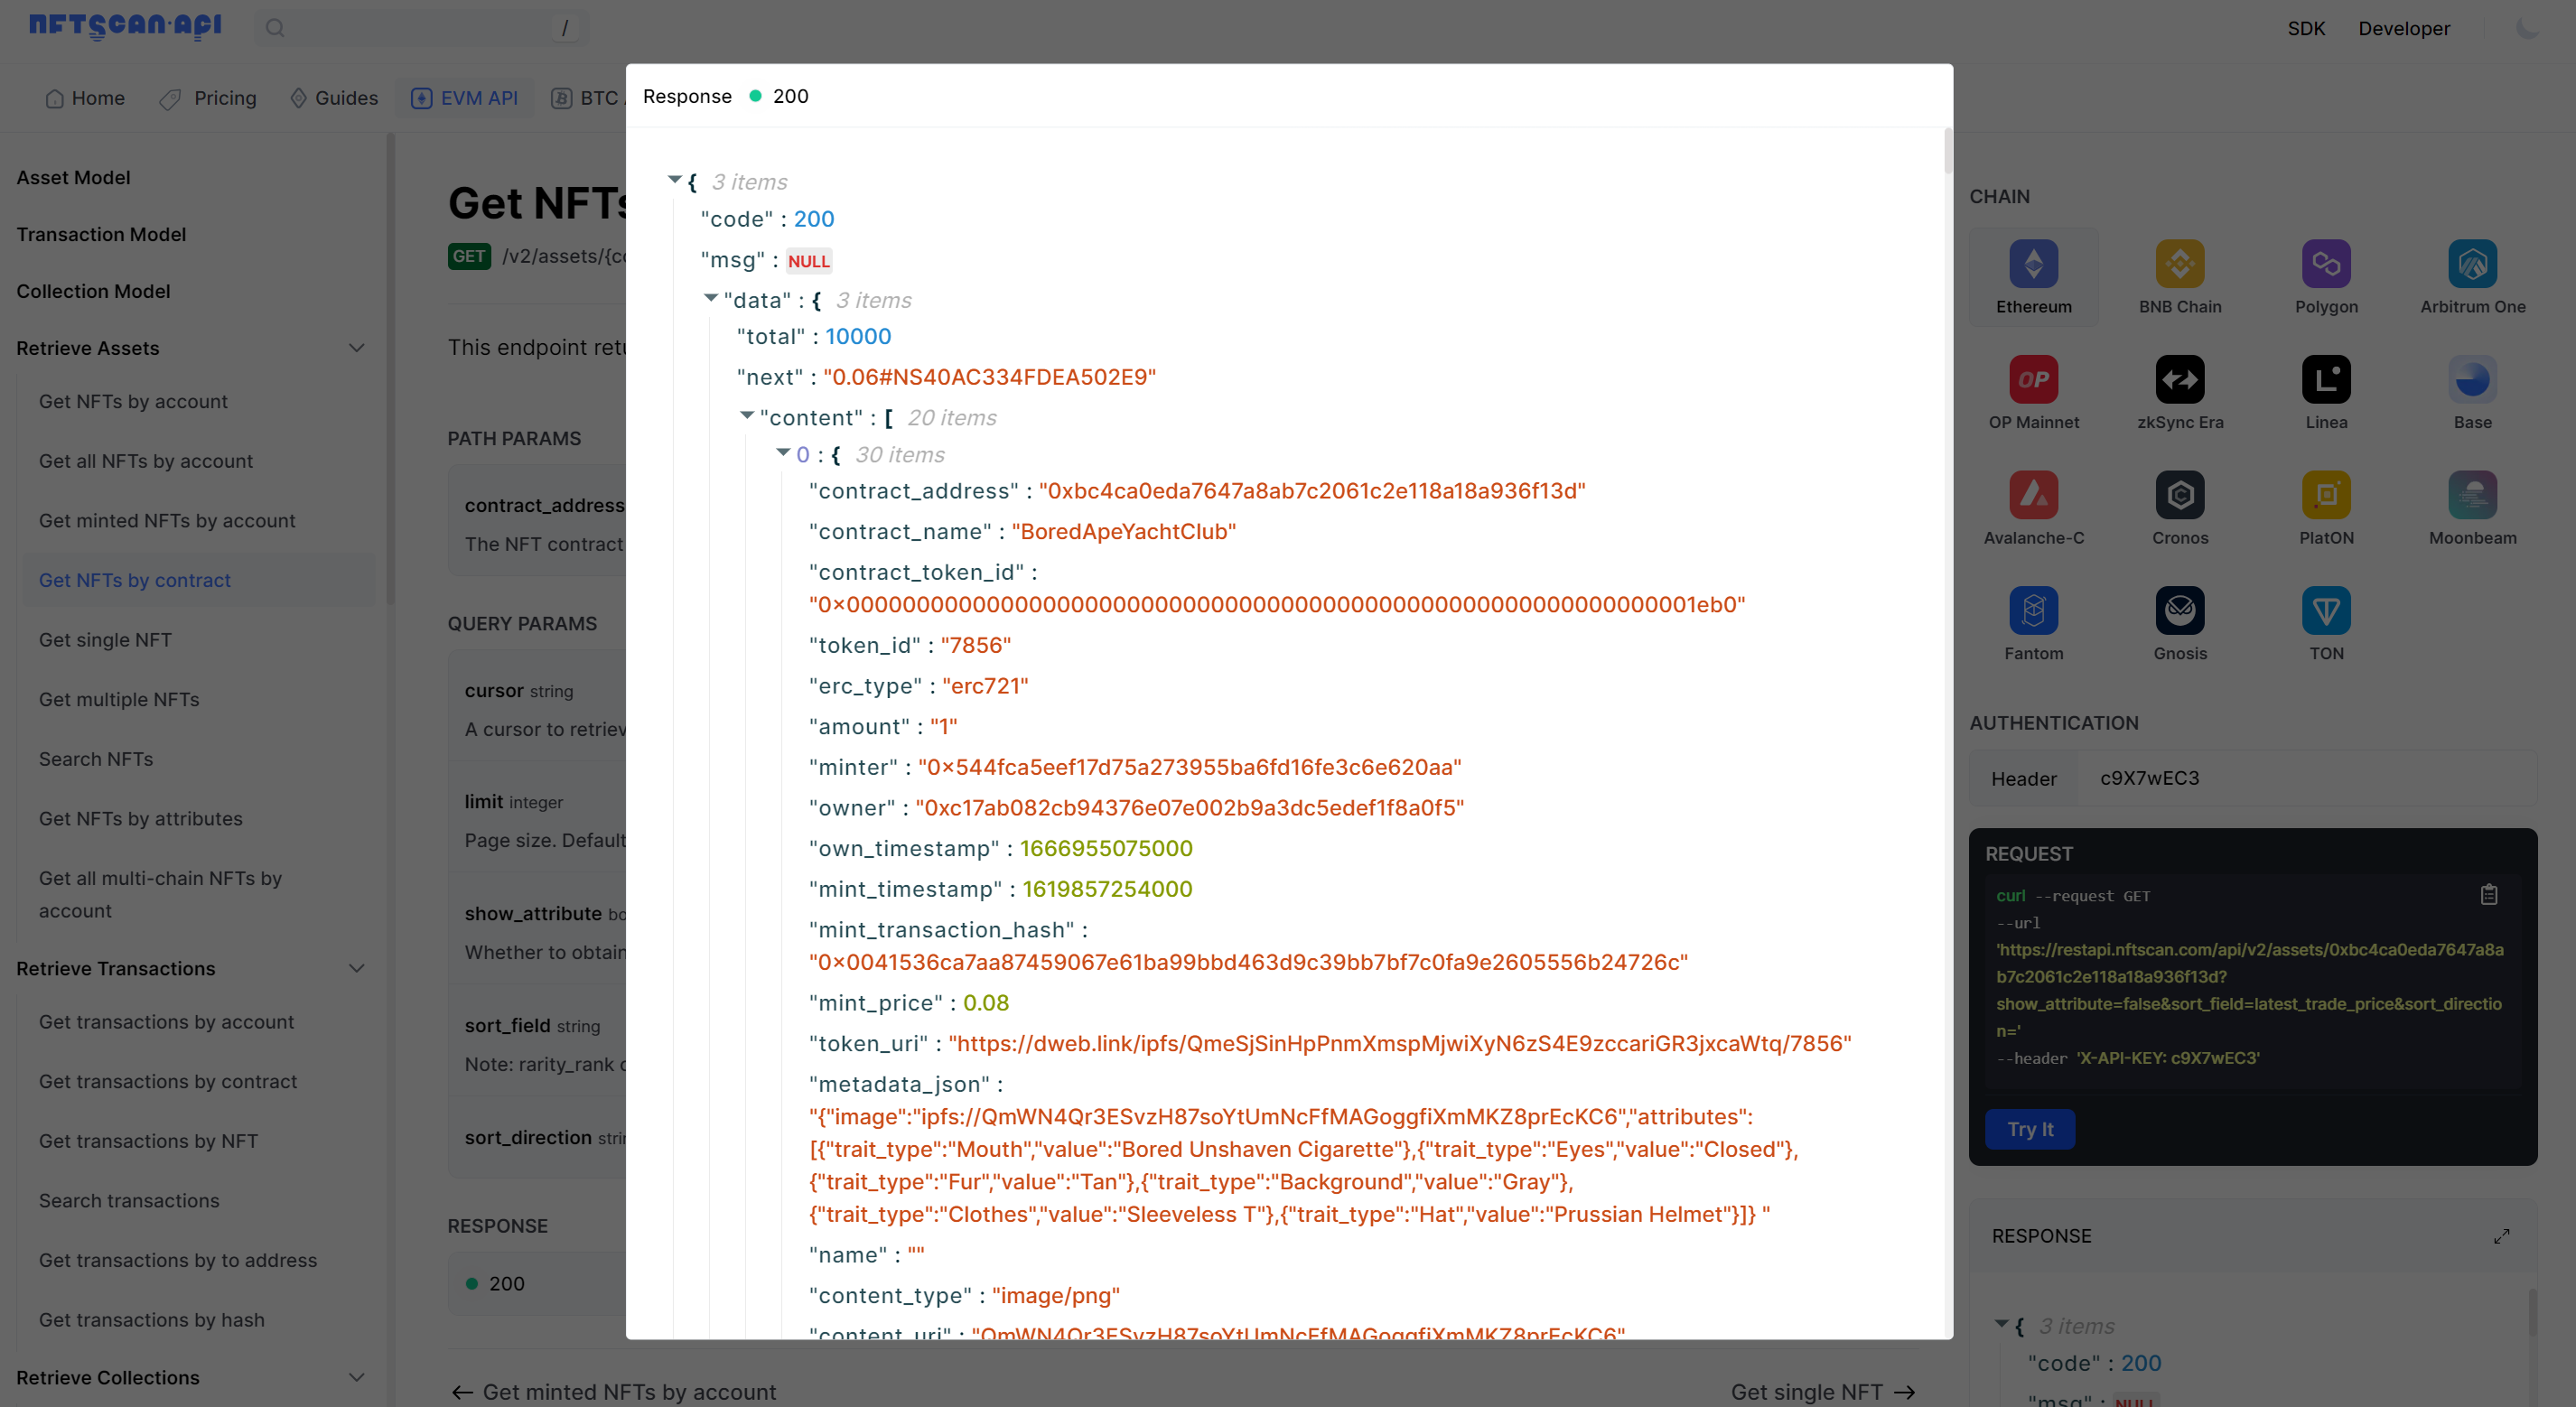
Task: Open Get NFTs by account
Action: pos(133,401)
